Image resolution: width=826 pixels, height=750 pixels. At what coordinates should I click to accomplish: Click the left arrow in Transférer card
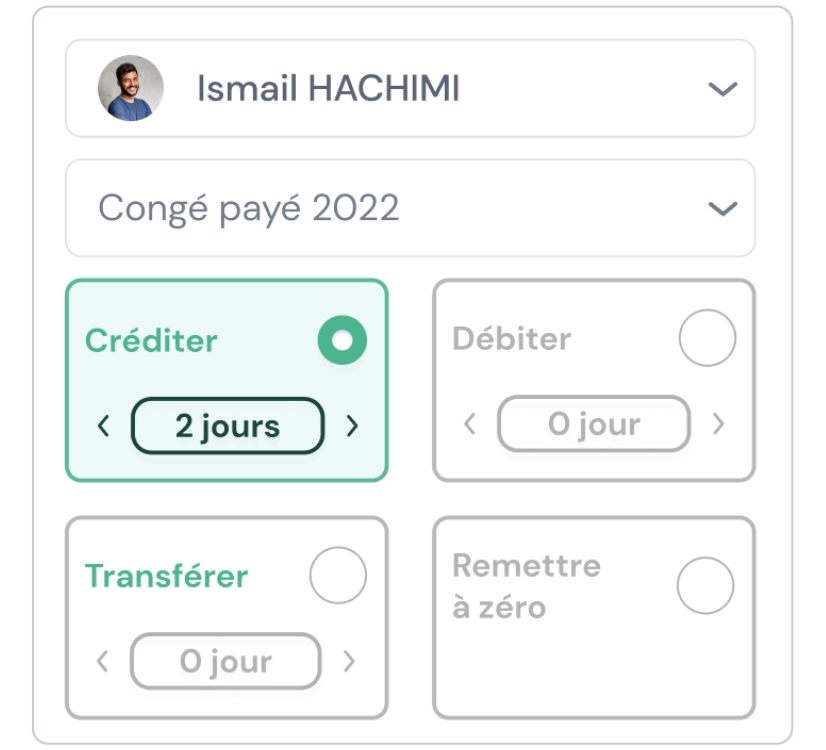(x=103, y=661)
